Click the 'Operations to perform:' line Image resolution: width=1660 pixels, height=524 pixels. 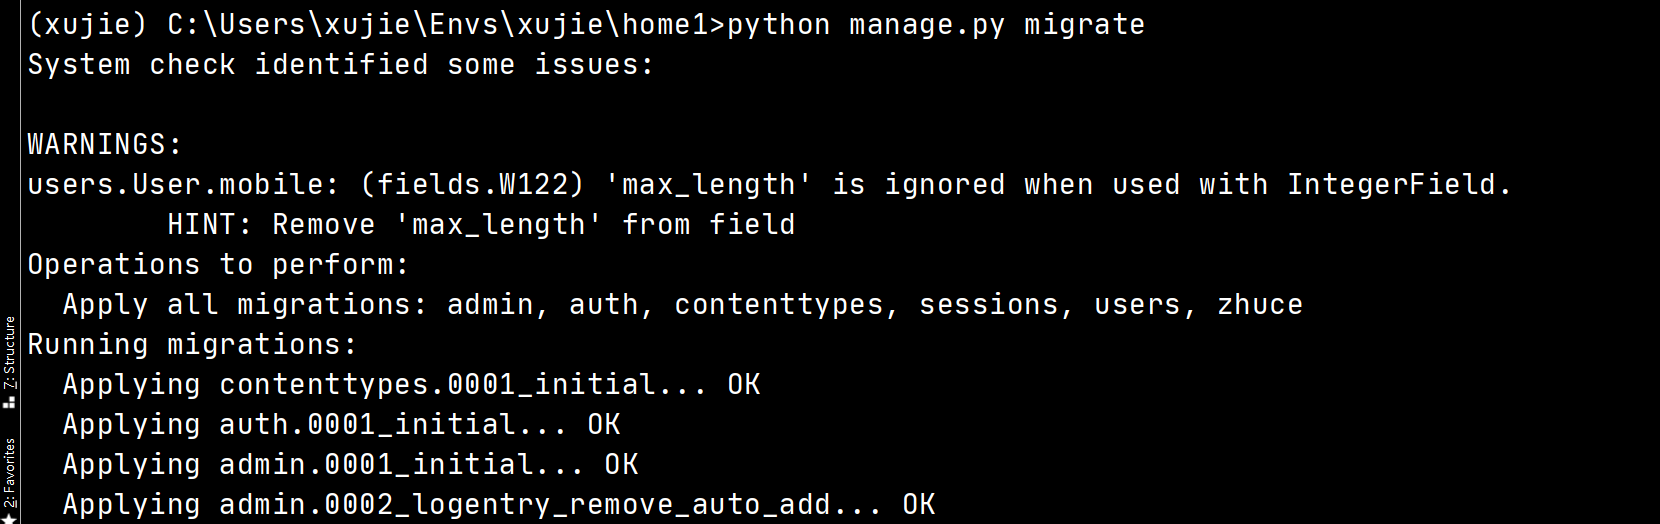(x=219, y=265)
